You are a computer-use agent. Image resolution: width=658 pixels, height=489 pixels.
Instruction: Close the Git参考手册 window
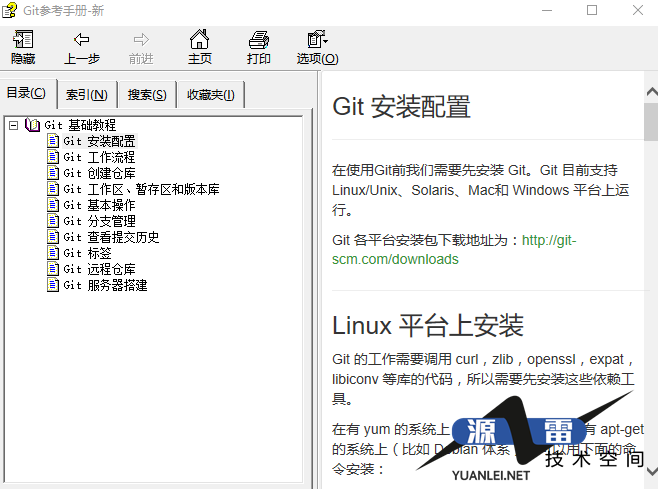point(637,10)
